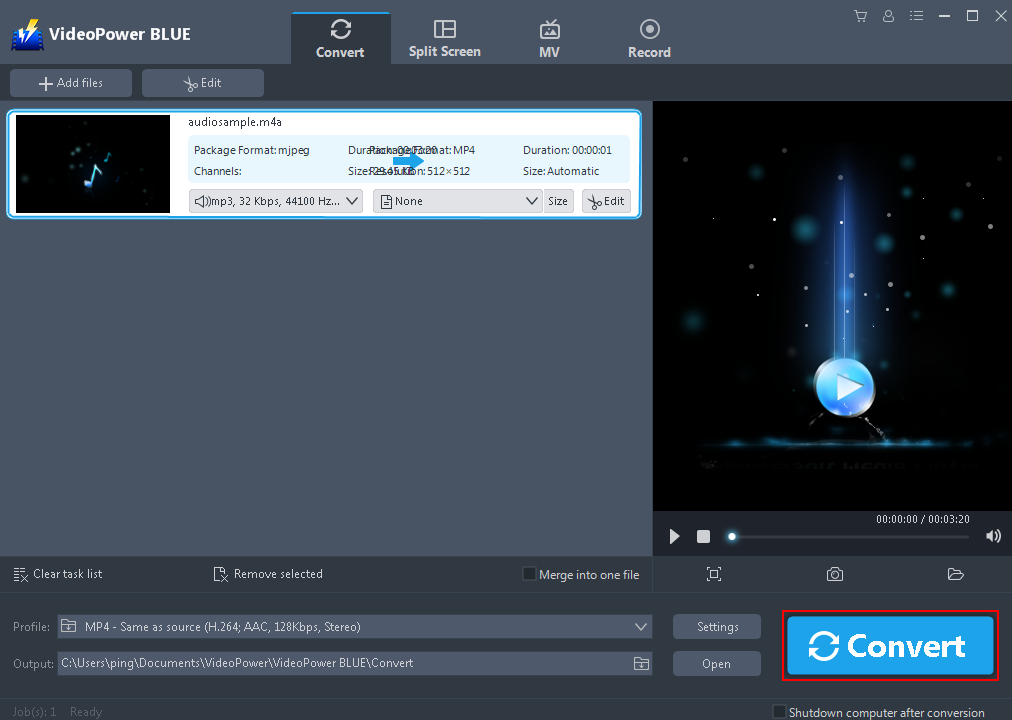1012x720 pixels.
Task: Enable Shutdown computer after conversion
Action: click(x=779, y=711)
